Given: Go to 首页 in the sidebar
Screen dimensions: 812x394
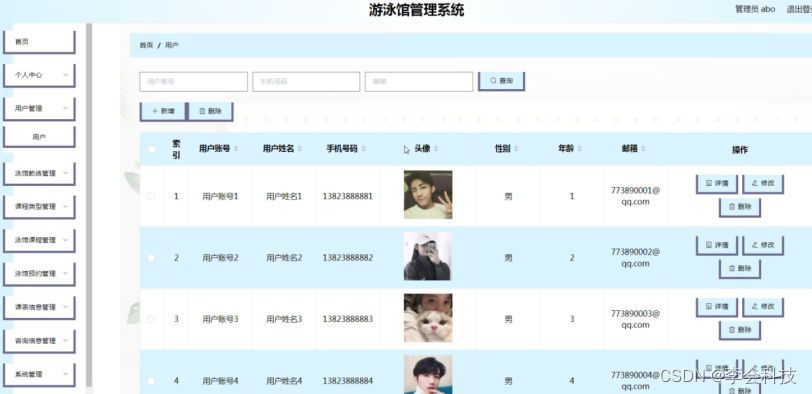Looking at the screenshot, I should click(x=39, y=42).
